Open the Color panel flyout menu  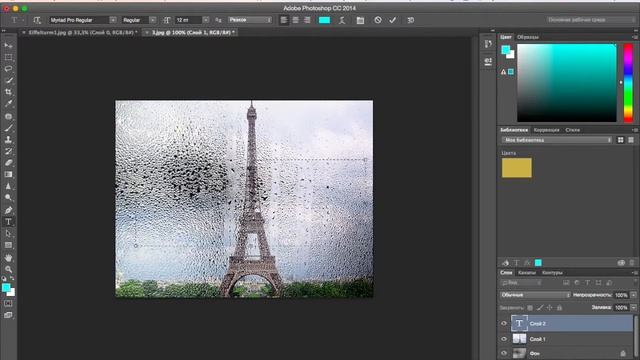coord(635,37)
